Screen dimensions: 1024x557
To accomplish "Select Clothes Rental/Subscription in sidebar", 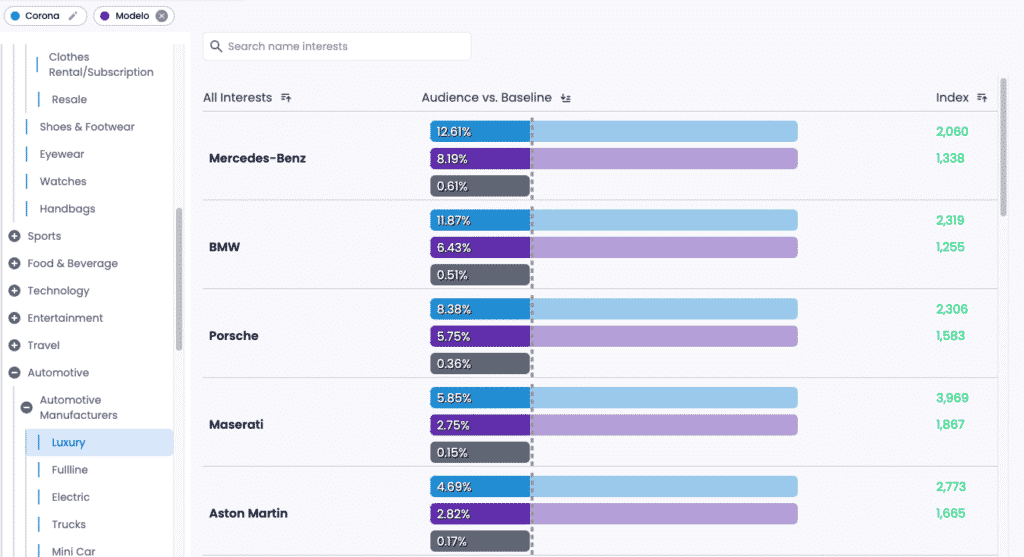I will pos(101,65).
